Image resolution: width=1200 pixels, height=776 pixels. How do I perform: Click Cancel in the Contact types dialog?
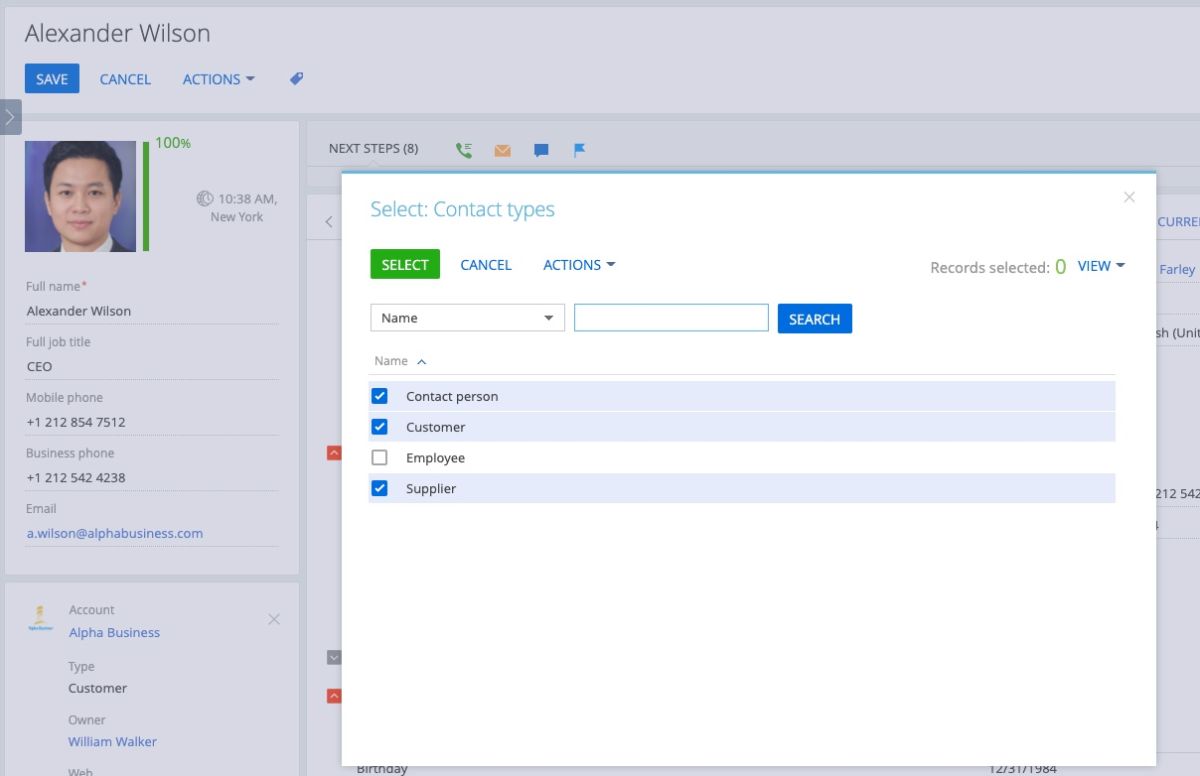[x=486, y=265]
